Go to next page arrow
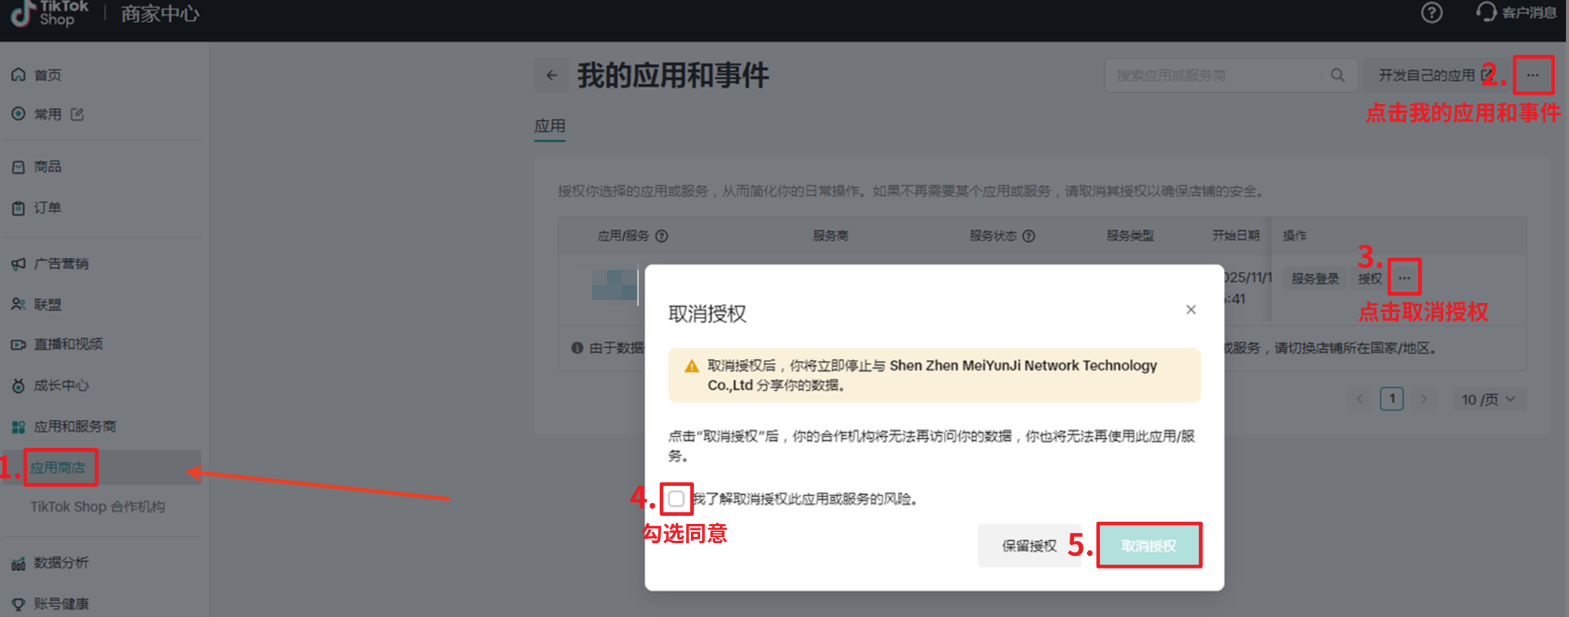Screen dimensions: 1569x617 coord(1424,399)
